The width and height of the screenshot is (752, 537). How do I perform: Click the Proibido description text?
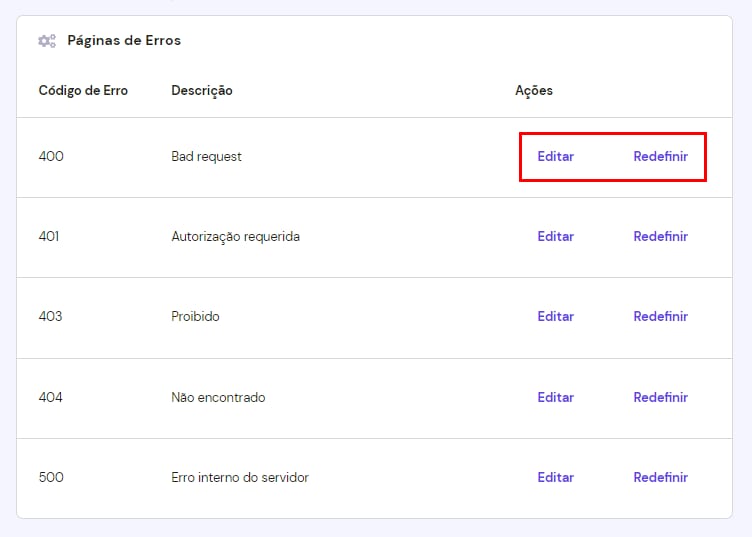coord(195,317)
